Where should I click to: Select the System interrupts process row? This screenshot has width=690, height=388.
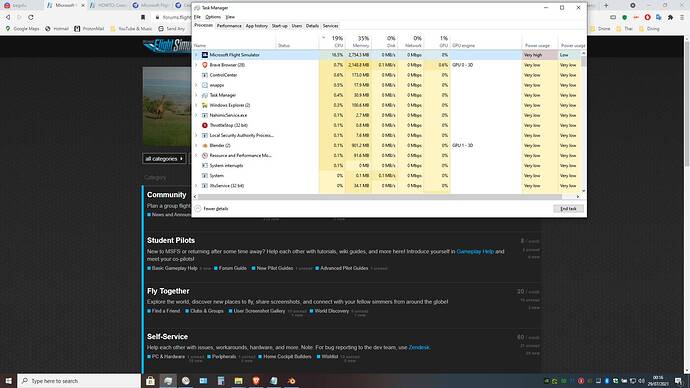[x=387, y=166]
